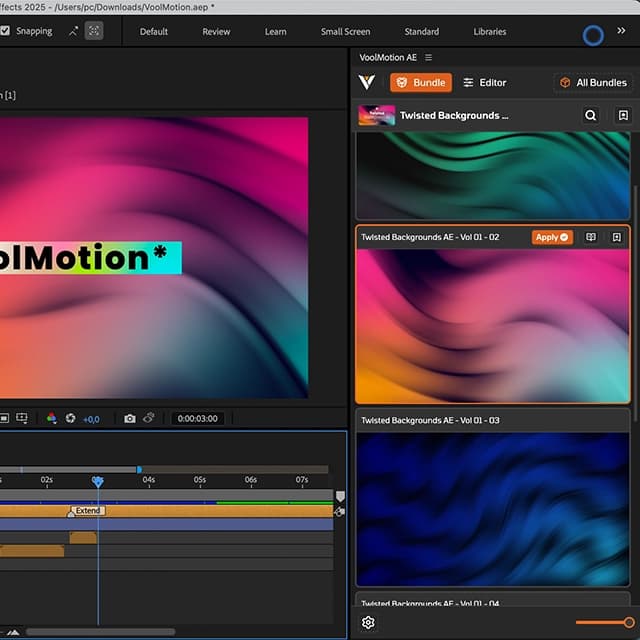Switch to the Default workspace

click(x=153, y=31)
